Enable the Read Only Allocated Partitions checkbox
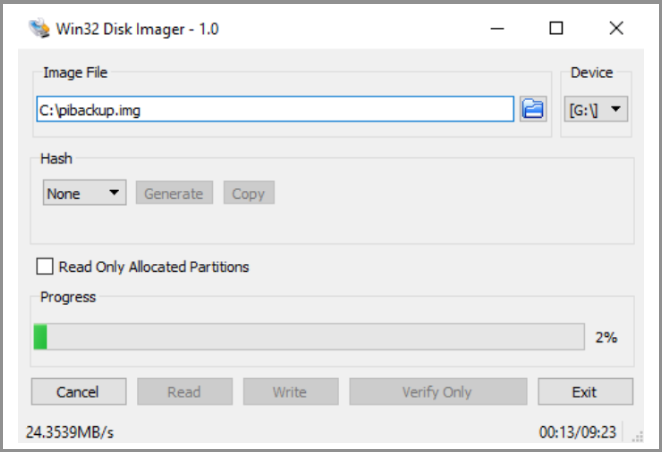 tap(45, 267)
